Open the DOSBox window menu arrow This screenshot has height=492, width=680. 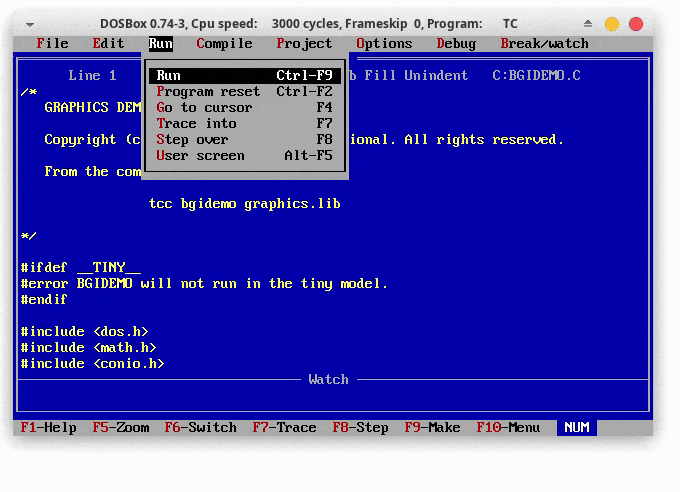(30, 24)
